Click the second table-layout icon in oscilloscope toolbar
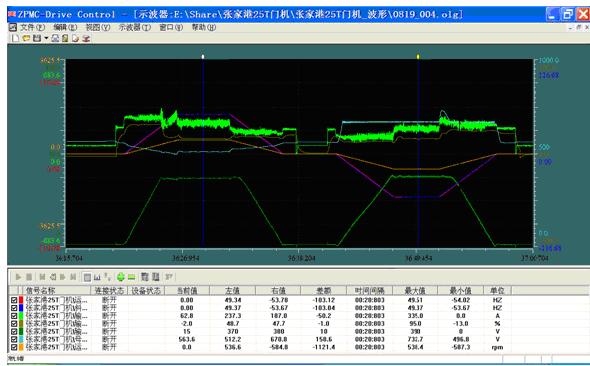590x366 pixels. (x=155, y=277)
